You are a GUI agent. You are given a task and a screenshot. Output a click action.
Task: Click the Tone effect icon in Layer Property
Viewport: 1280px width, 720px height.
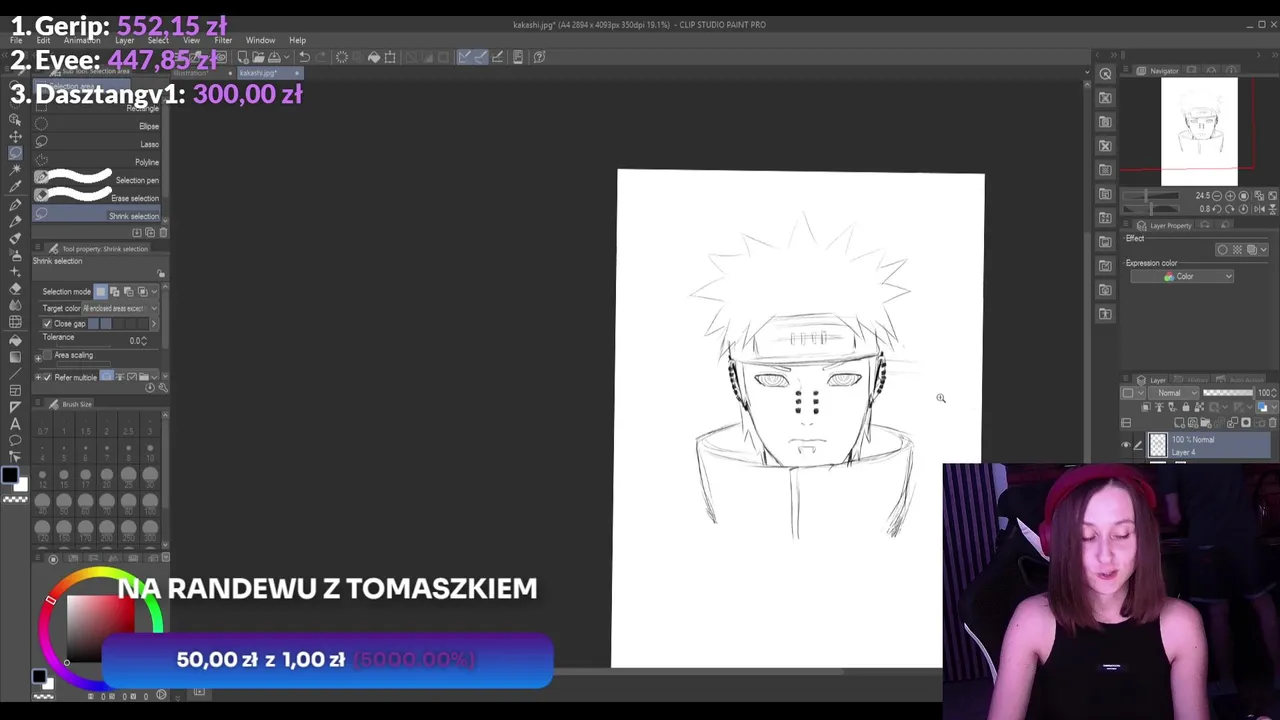pos(1237,250)
